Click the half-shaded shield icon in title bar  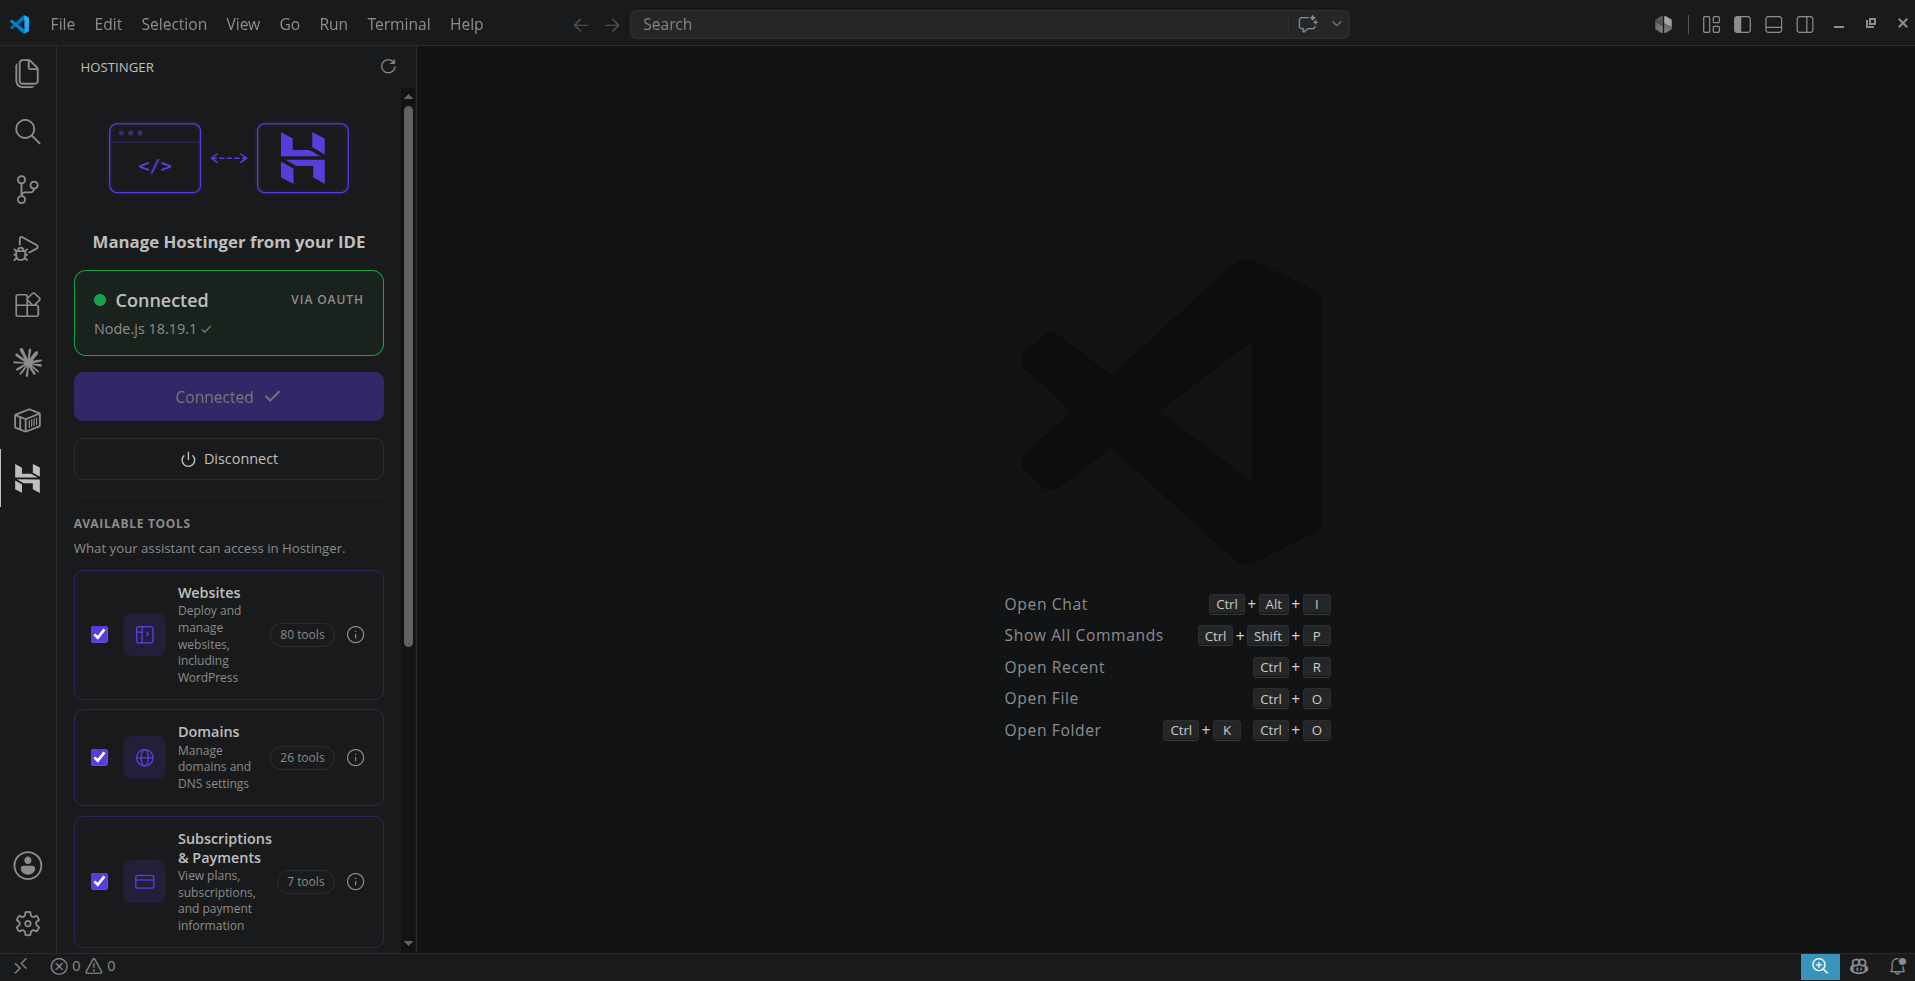coord(1663,24)
